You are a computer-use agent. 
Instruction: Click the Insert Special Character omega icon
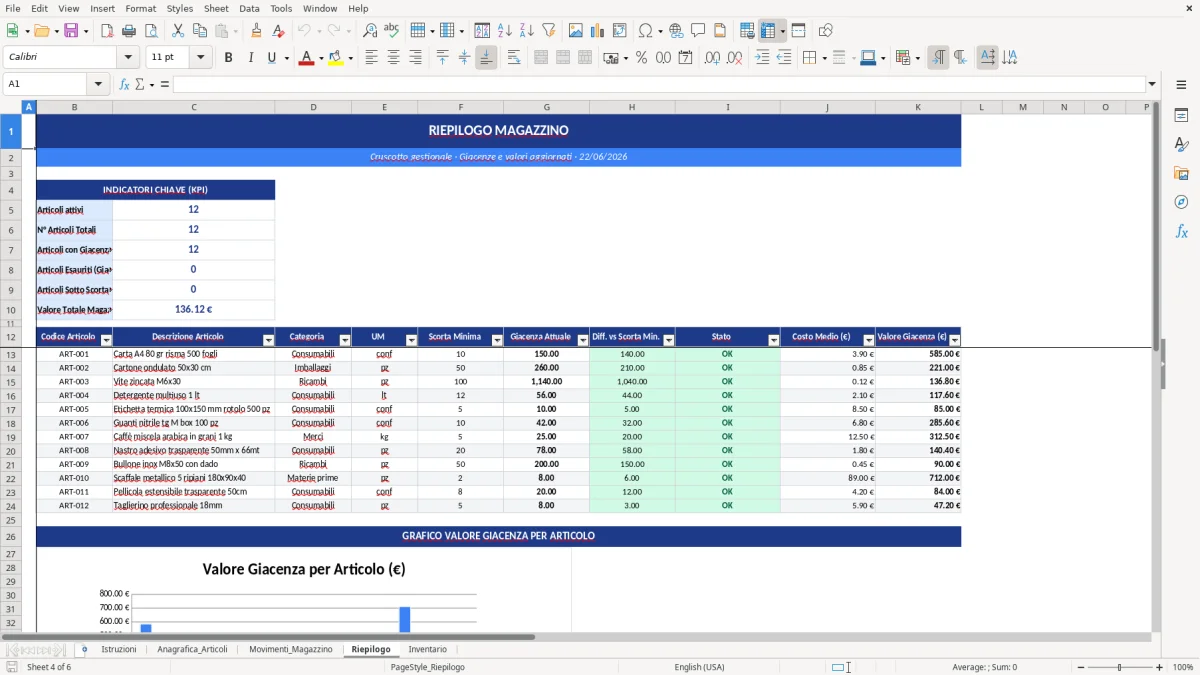(645, 31)
